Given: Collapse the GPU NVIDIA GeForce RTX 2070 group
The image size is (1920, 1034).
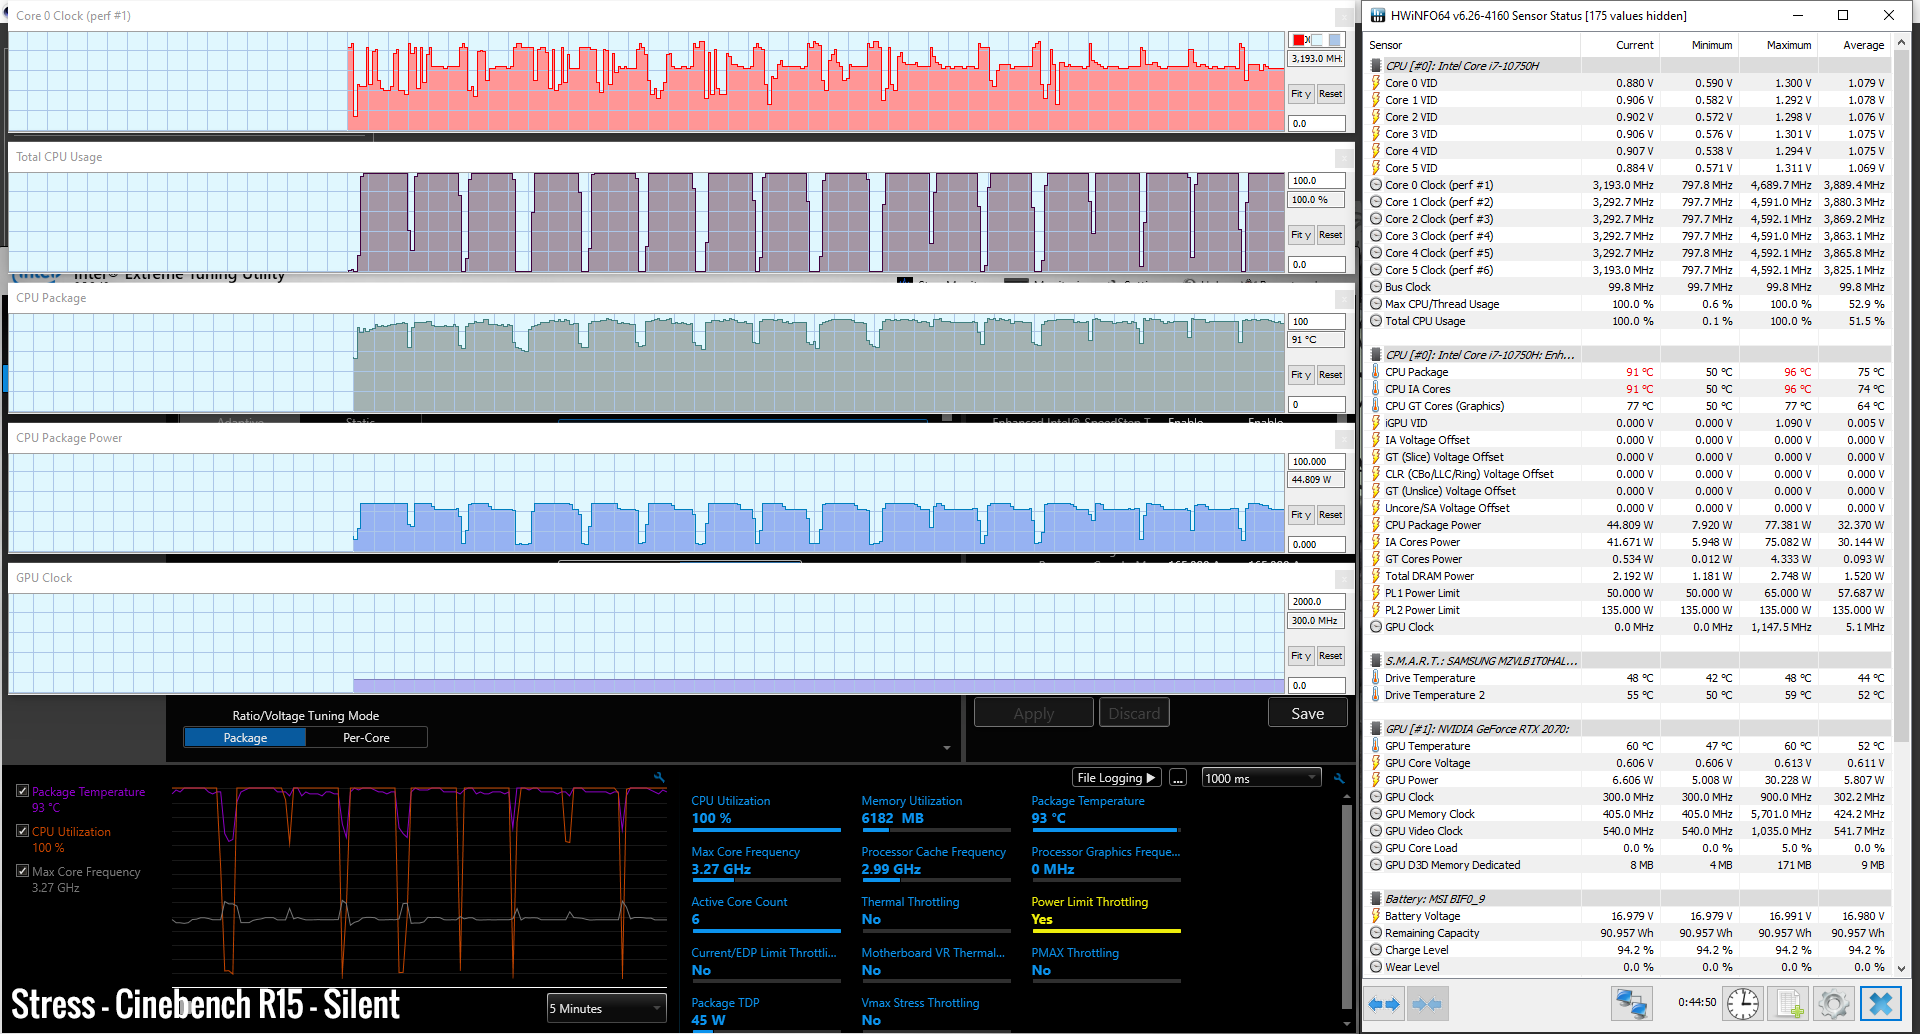Looking at the screenshot, I should [x=1376, y=729].
